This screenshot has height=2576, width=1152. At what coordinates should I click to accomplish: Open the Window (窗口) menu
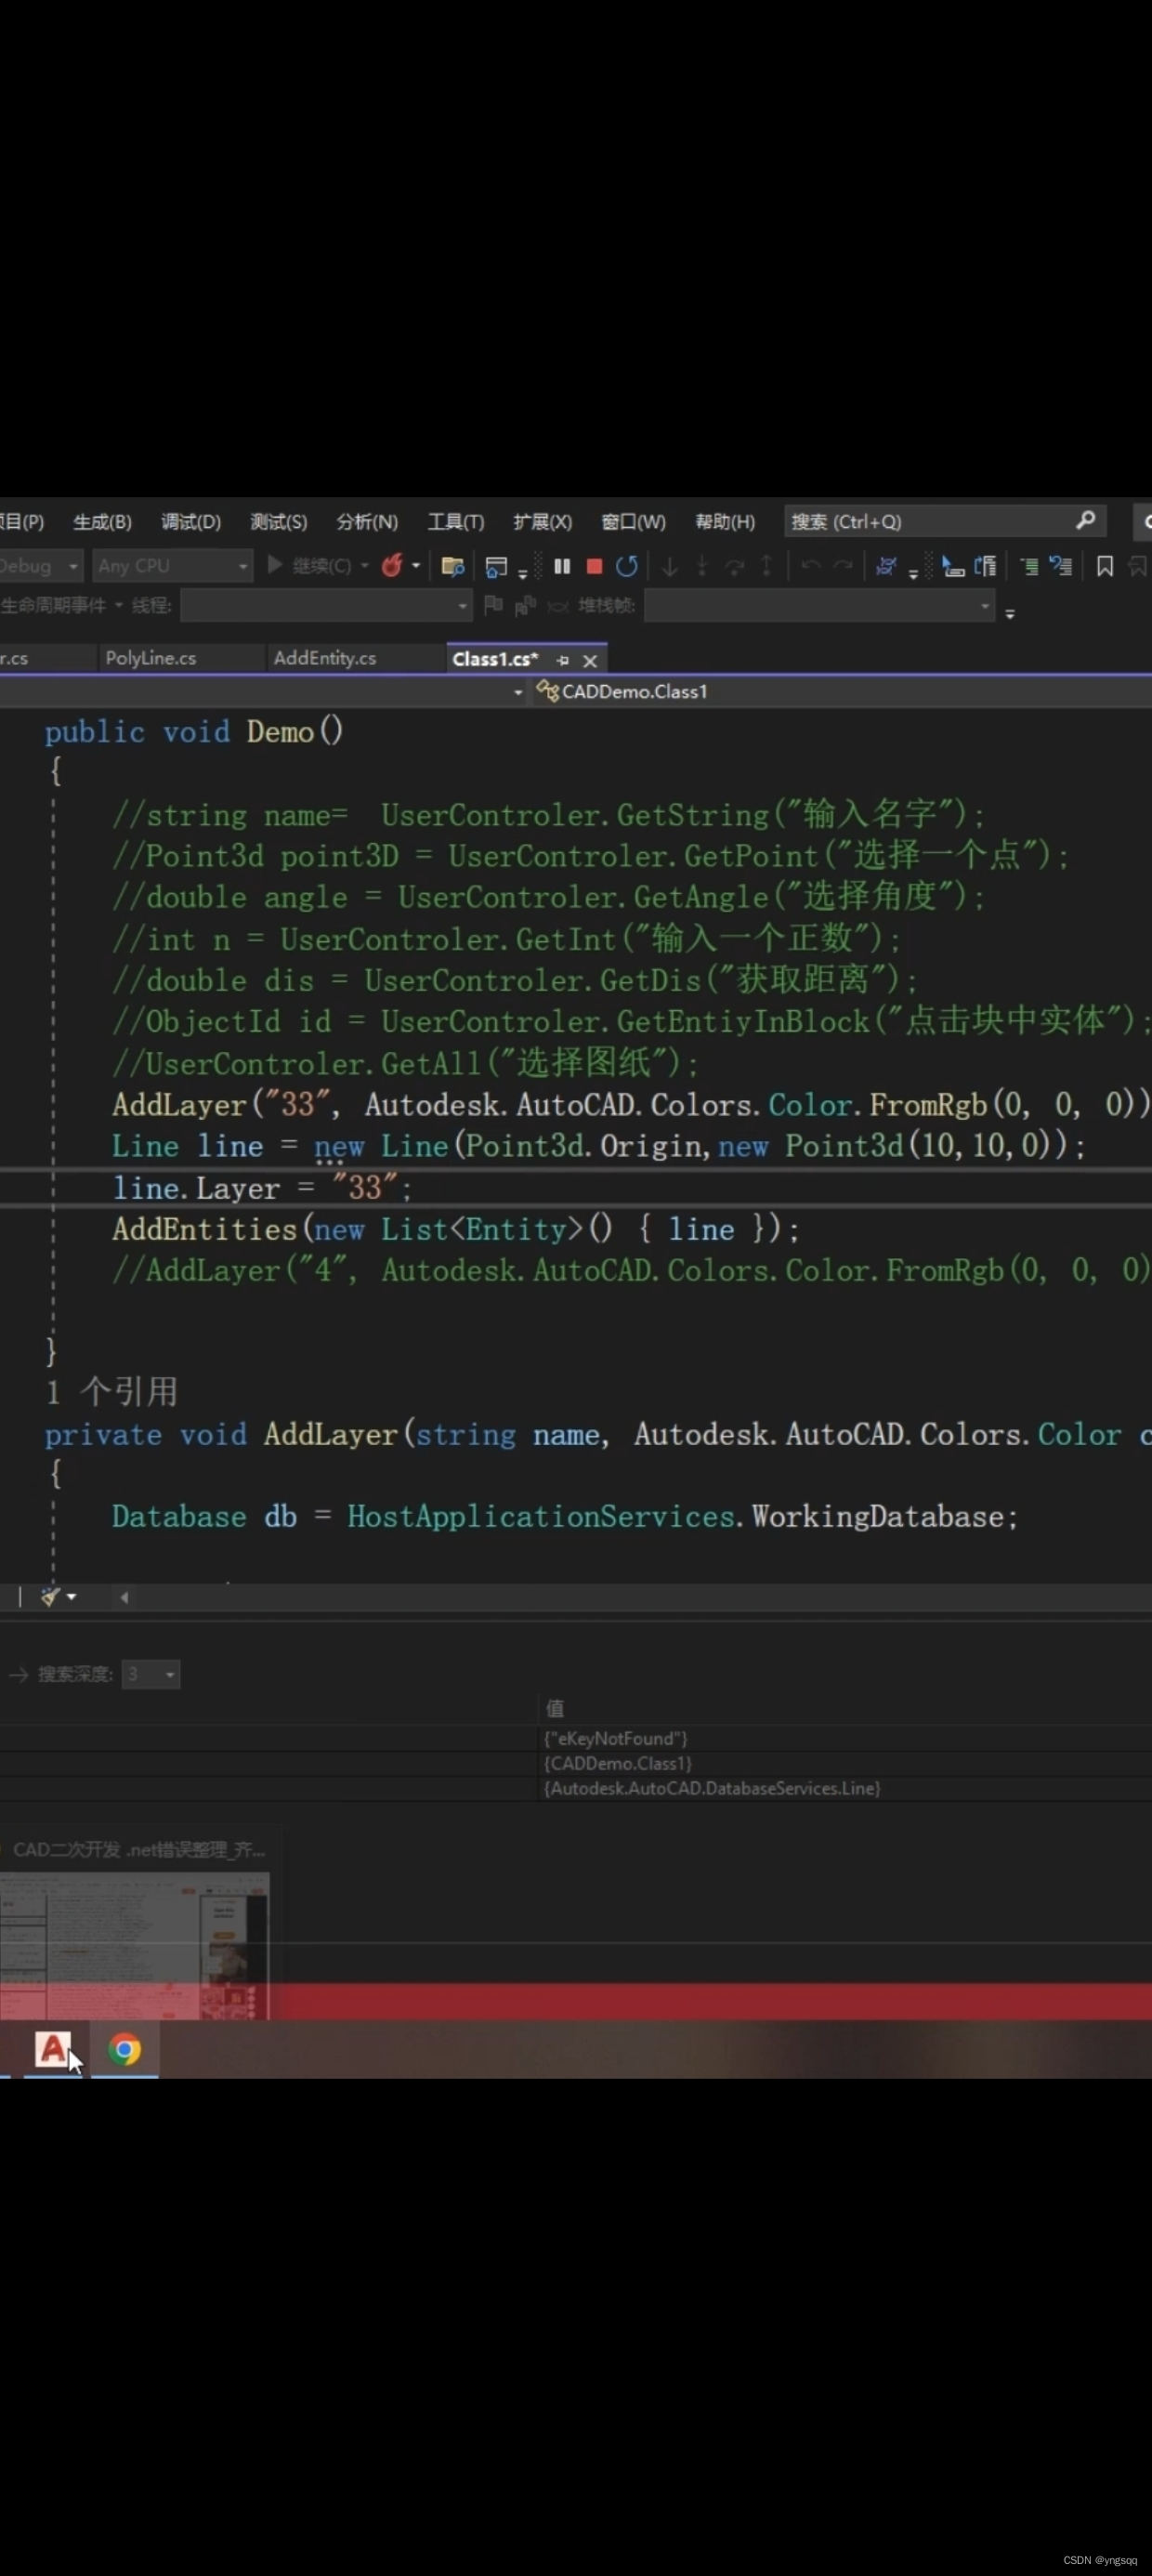click(633, 521)
